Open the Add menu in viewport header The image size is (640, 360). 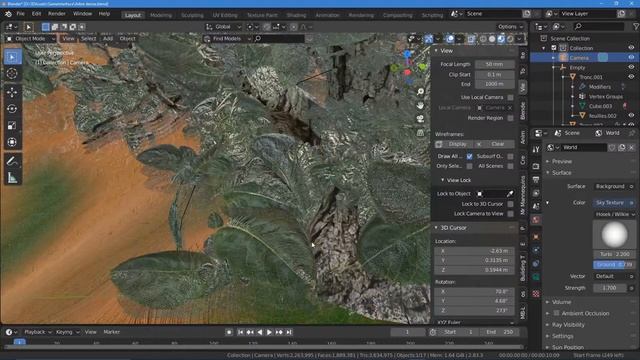click(x=108, y=39)
